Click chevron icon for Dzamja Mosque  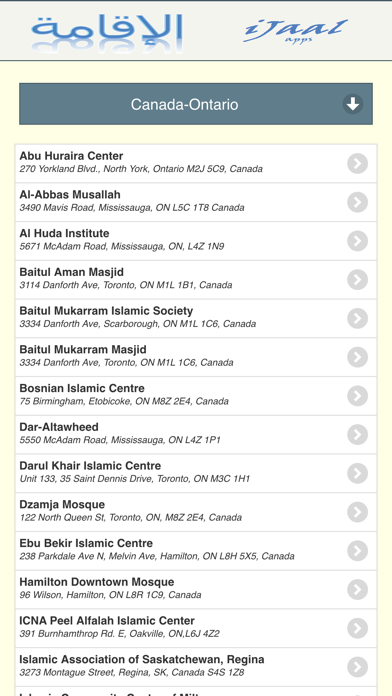coord(357,512)
